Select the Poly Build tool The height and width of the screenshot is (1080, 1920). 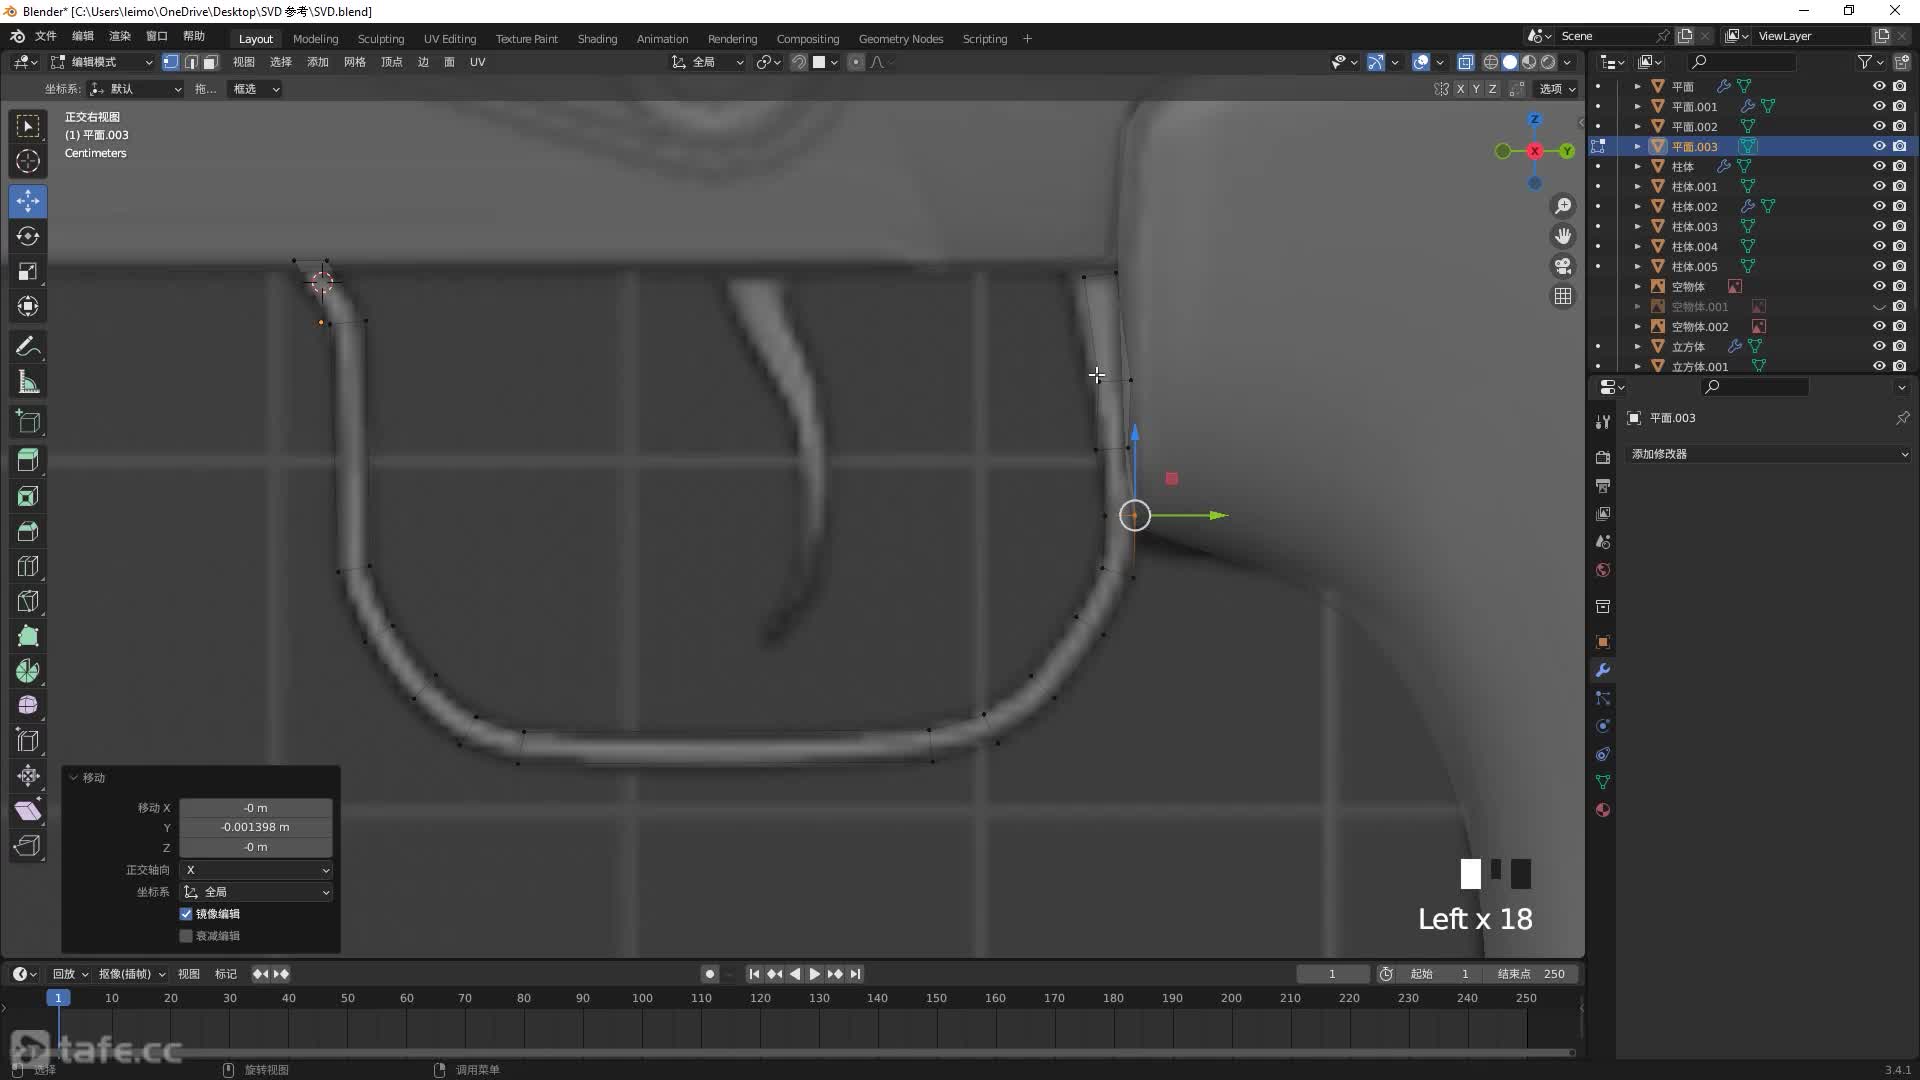28,636
